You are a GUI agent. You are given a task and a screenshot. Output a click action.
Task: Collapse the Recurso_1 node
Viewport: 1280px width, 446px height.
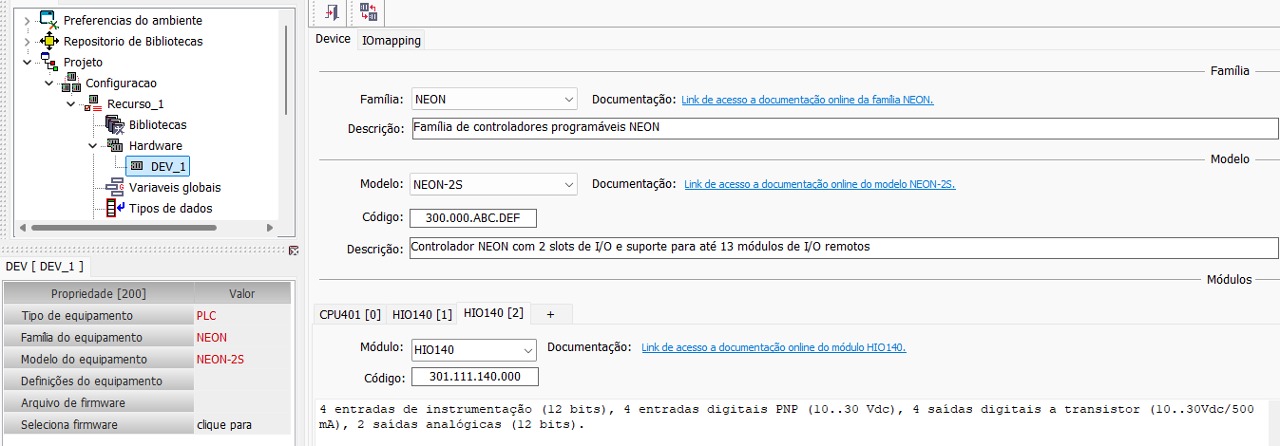(71, 104)
